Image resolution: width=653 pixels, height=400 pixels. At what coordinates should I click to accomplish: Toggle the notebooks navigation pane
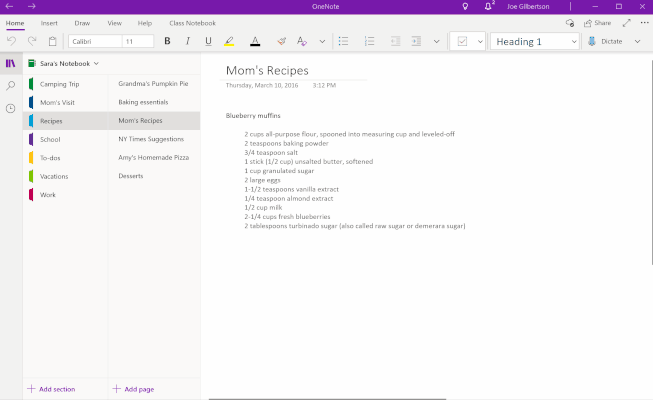tap(10, 63)
